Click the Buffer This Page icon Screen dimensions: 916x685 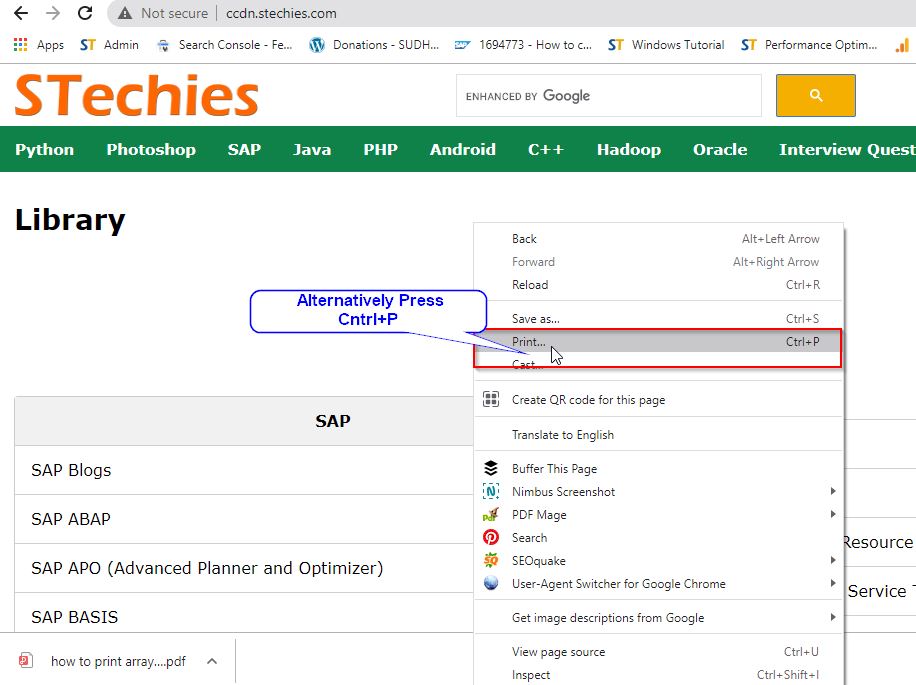(x=490, y=468)
